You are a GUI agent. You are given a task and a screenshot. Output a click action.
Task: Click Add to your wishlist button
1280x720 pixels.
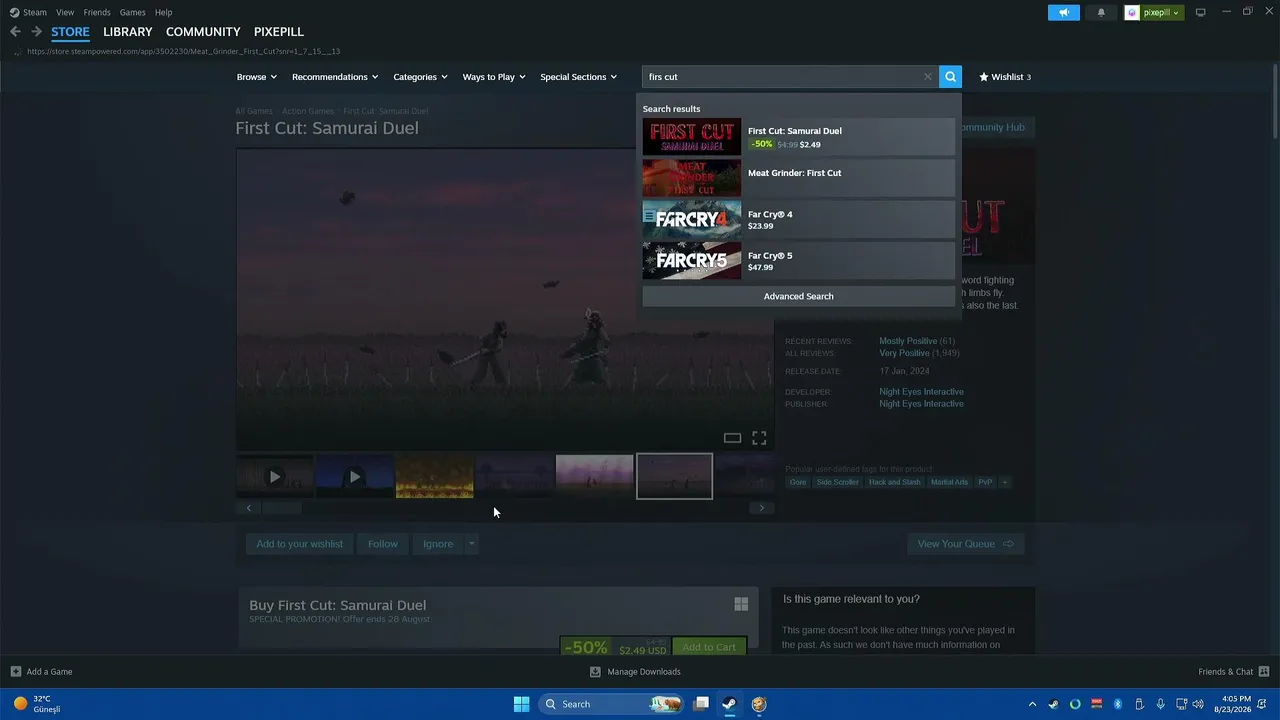click(x=299, y=544)
